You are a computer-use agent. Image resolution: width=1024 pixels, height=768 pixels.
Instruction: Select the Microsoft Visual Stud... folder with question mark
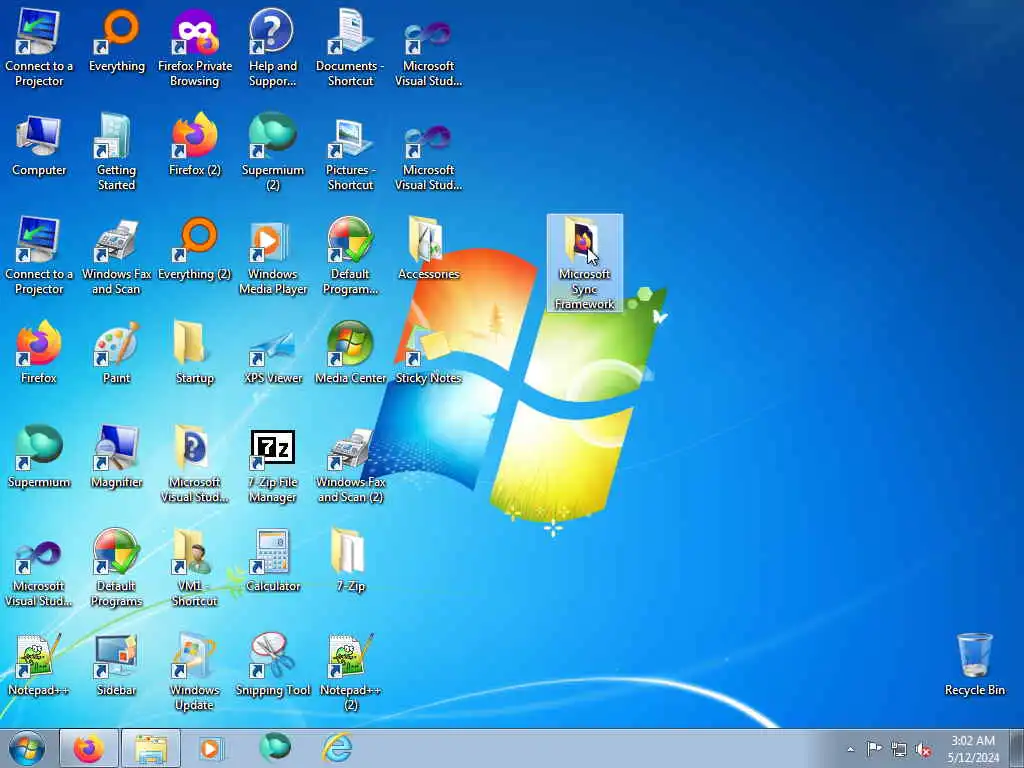pos(195,464)
